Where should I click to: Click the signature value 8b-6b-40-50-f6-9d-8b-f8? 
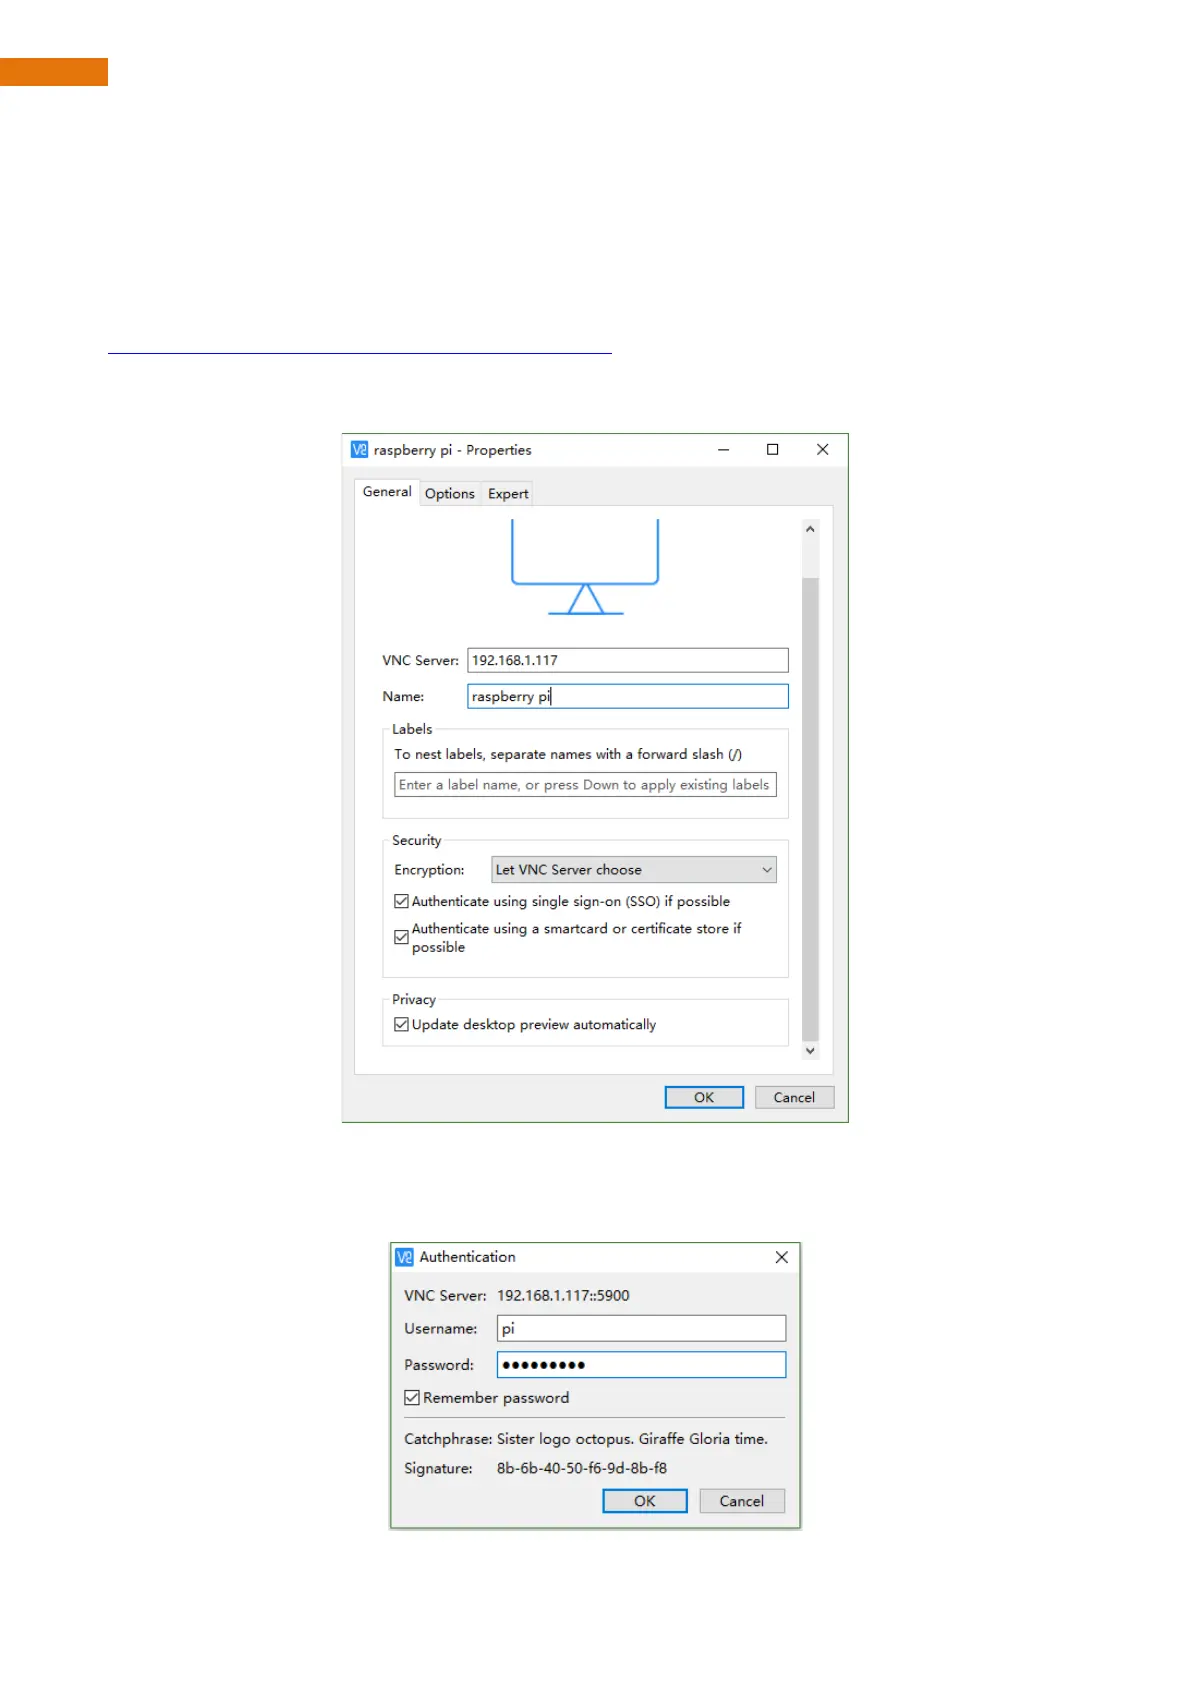coord(582,1468)
